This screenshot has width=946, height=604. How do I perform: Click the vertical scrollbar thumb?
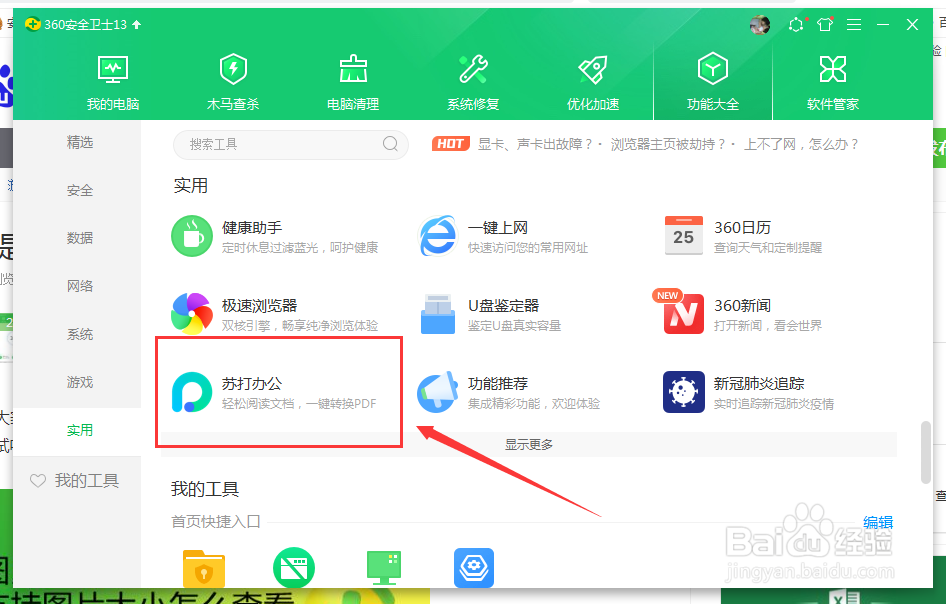(925, 453)
